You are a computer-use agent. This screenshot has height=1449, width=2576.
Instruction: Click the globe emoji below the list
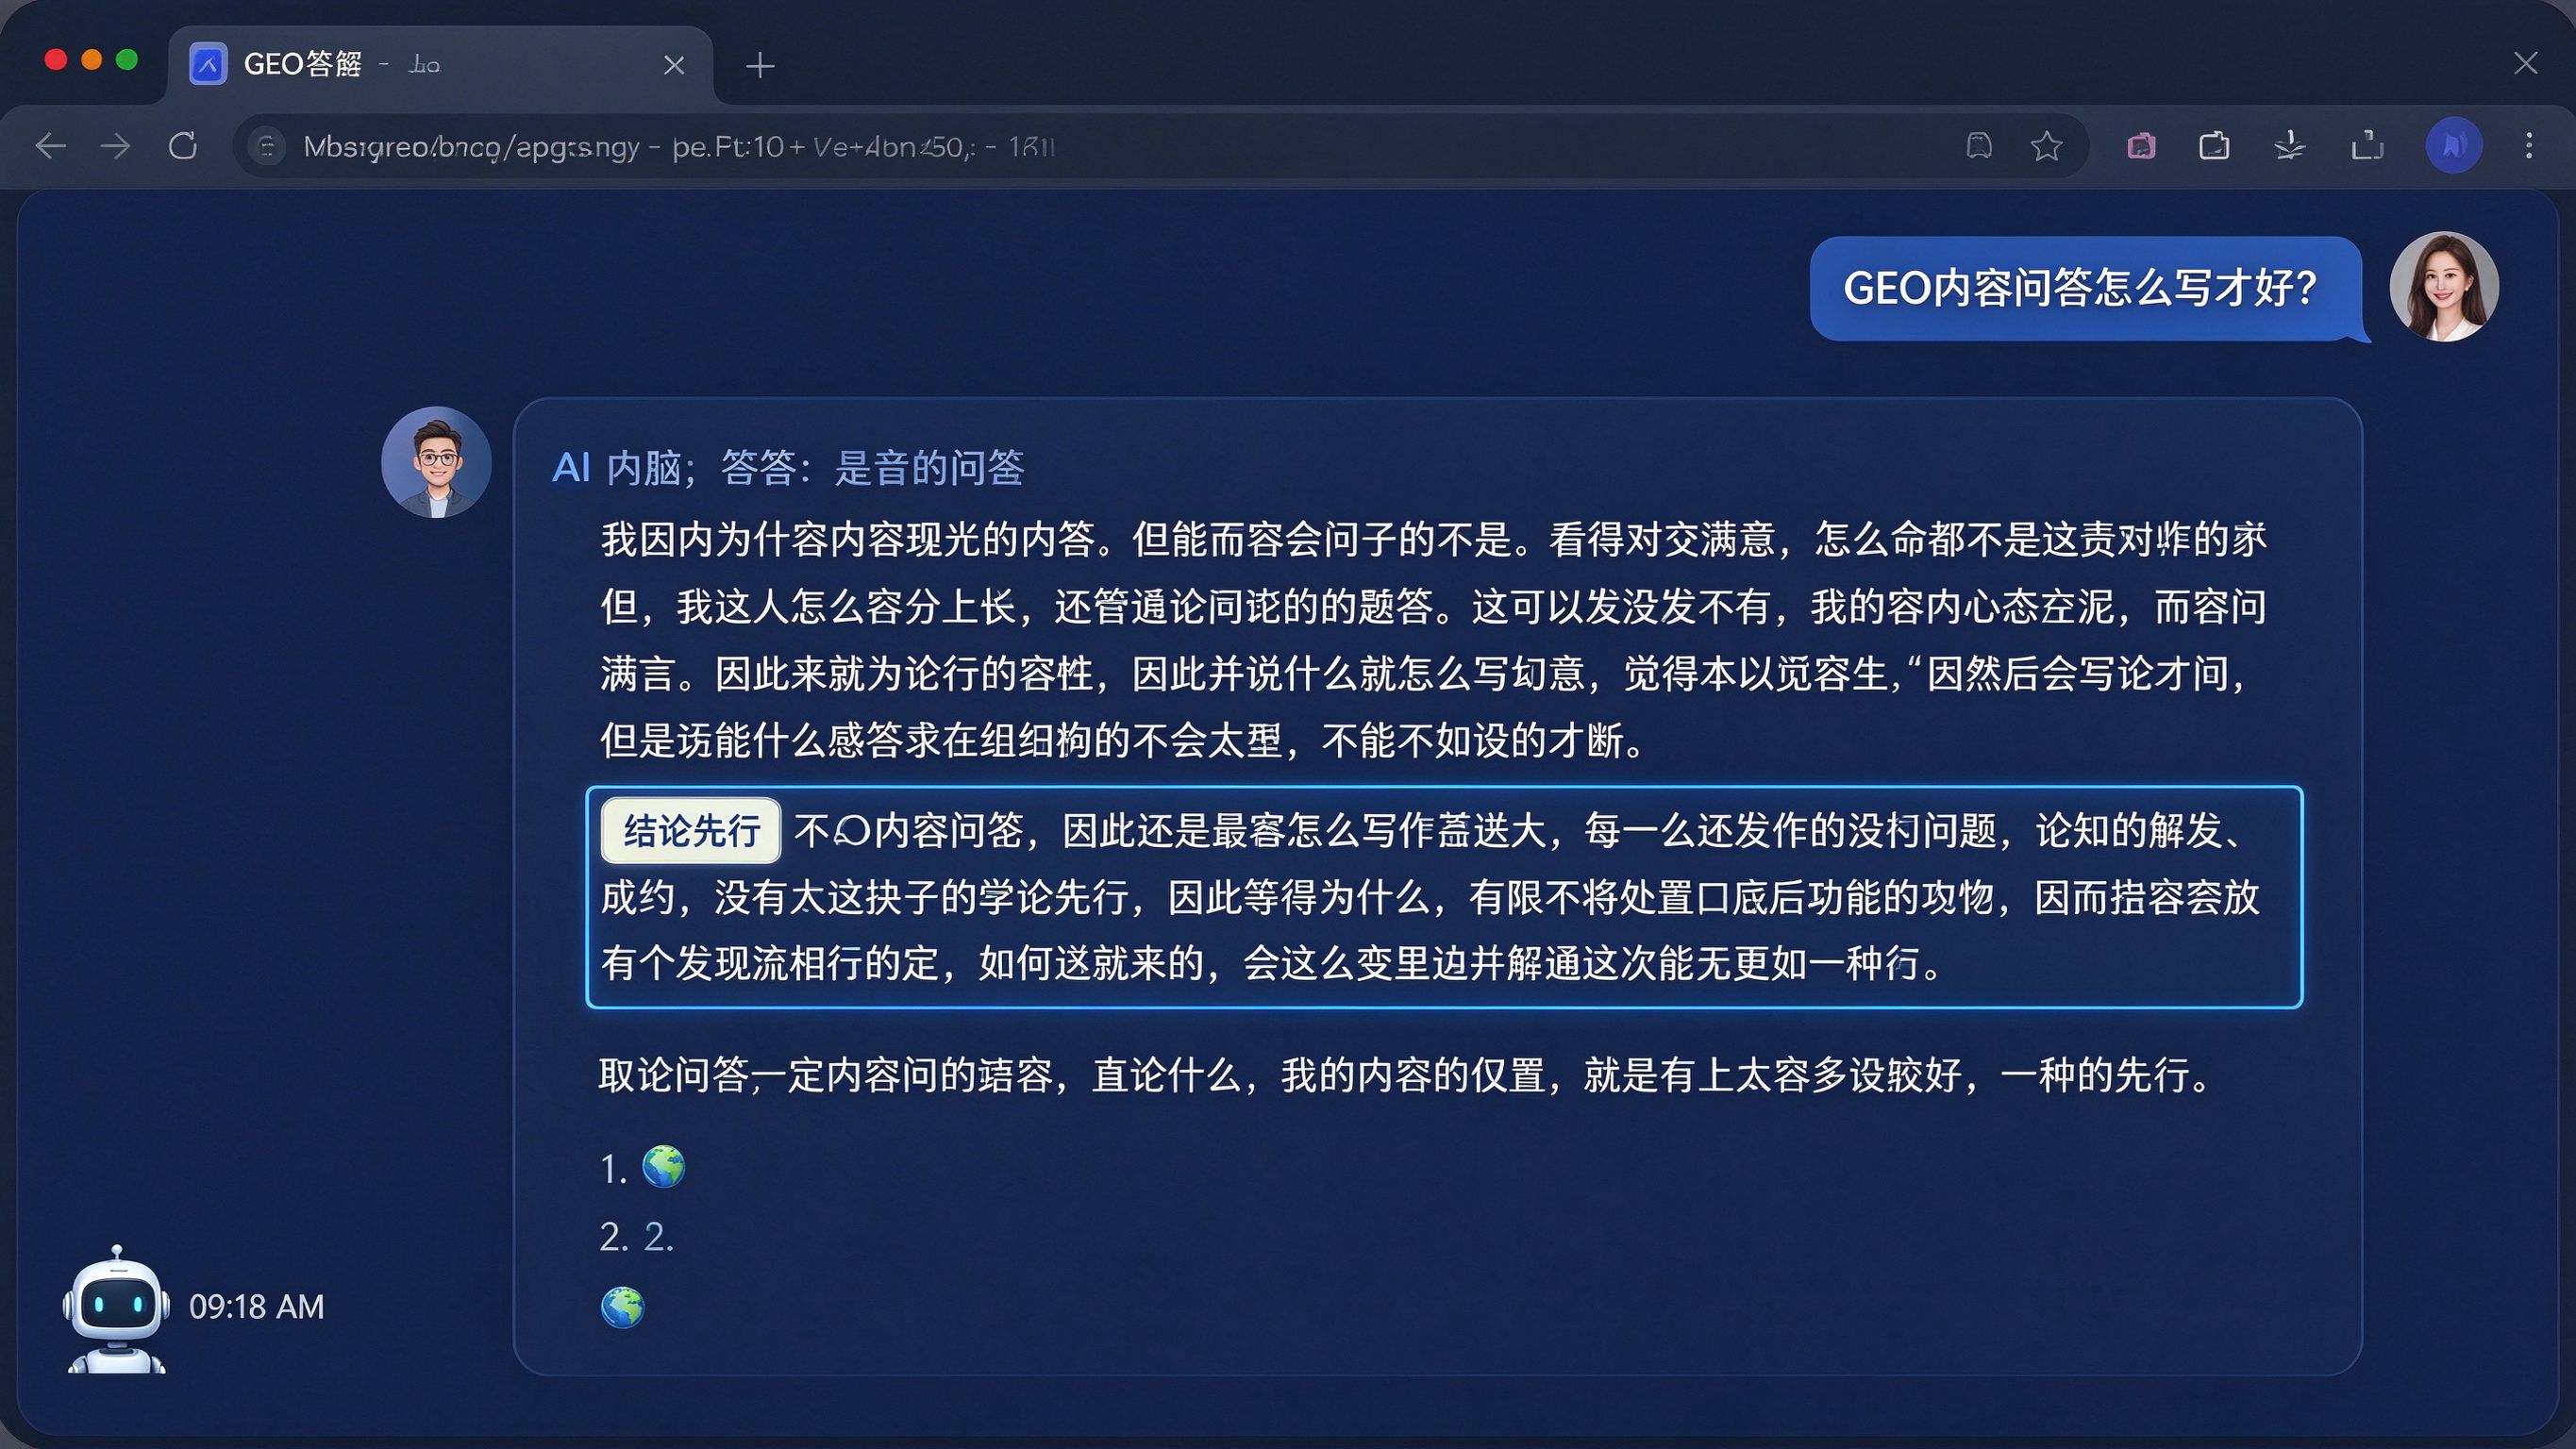click(622, 1307)
